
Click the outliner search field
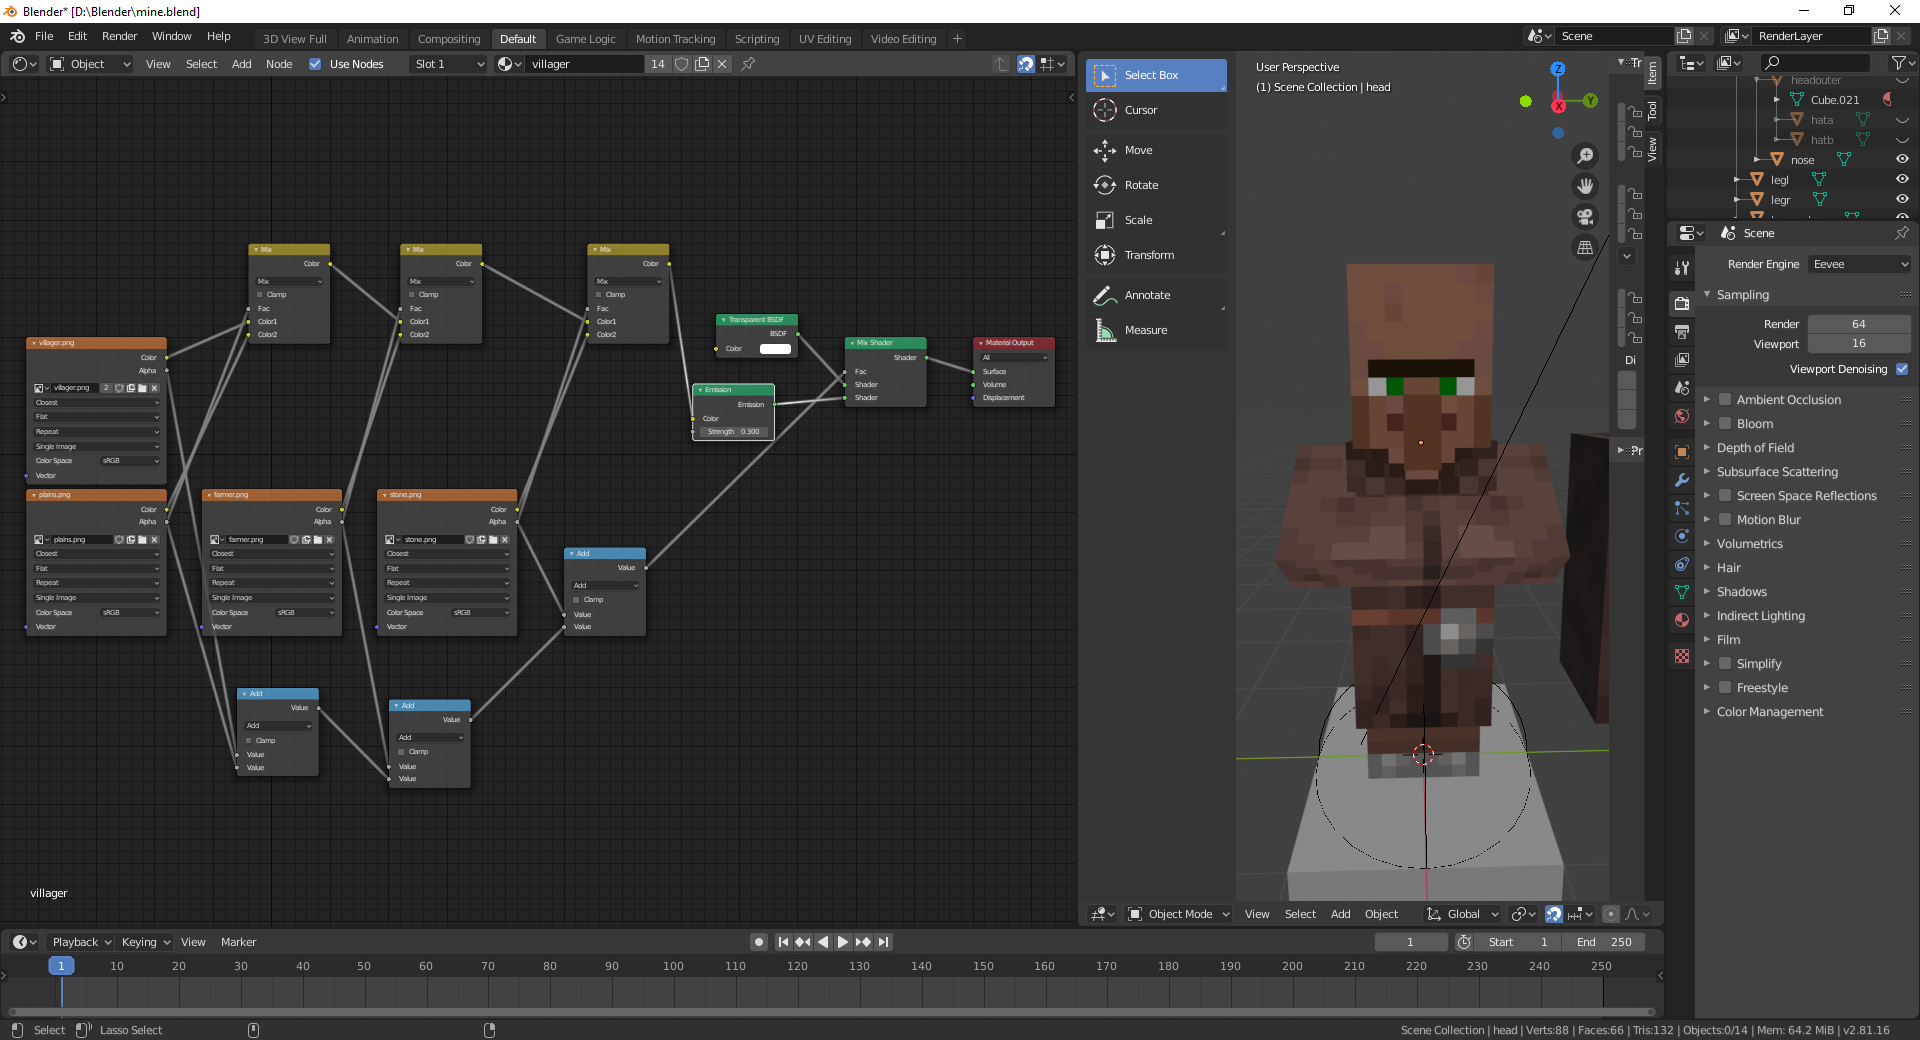click(x=1816, y=63)
